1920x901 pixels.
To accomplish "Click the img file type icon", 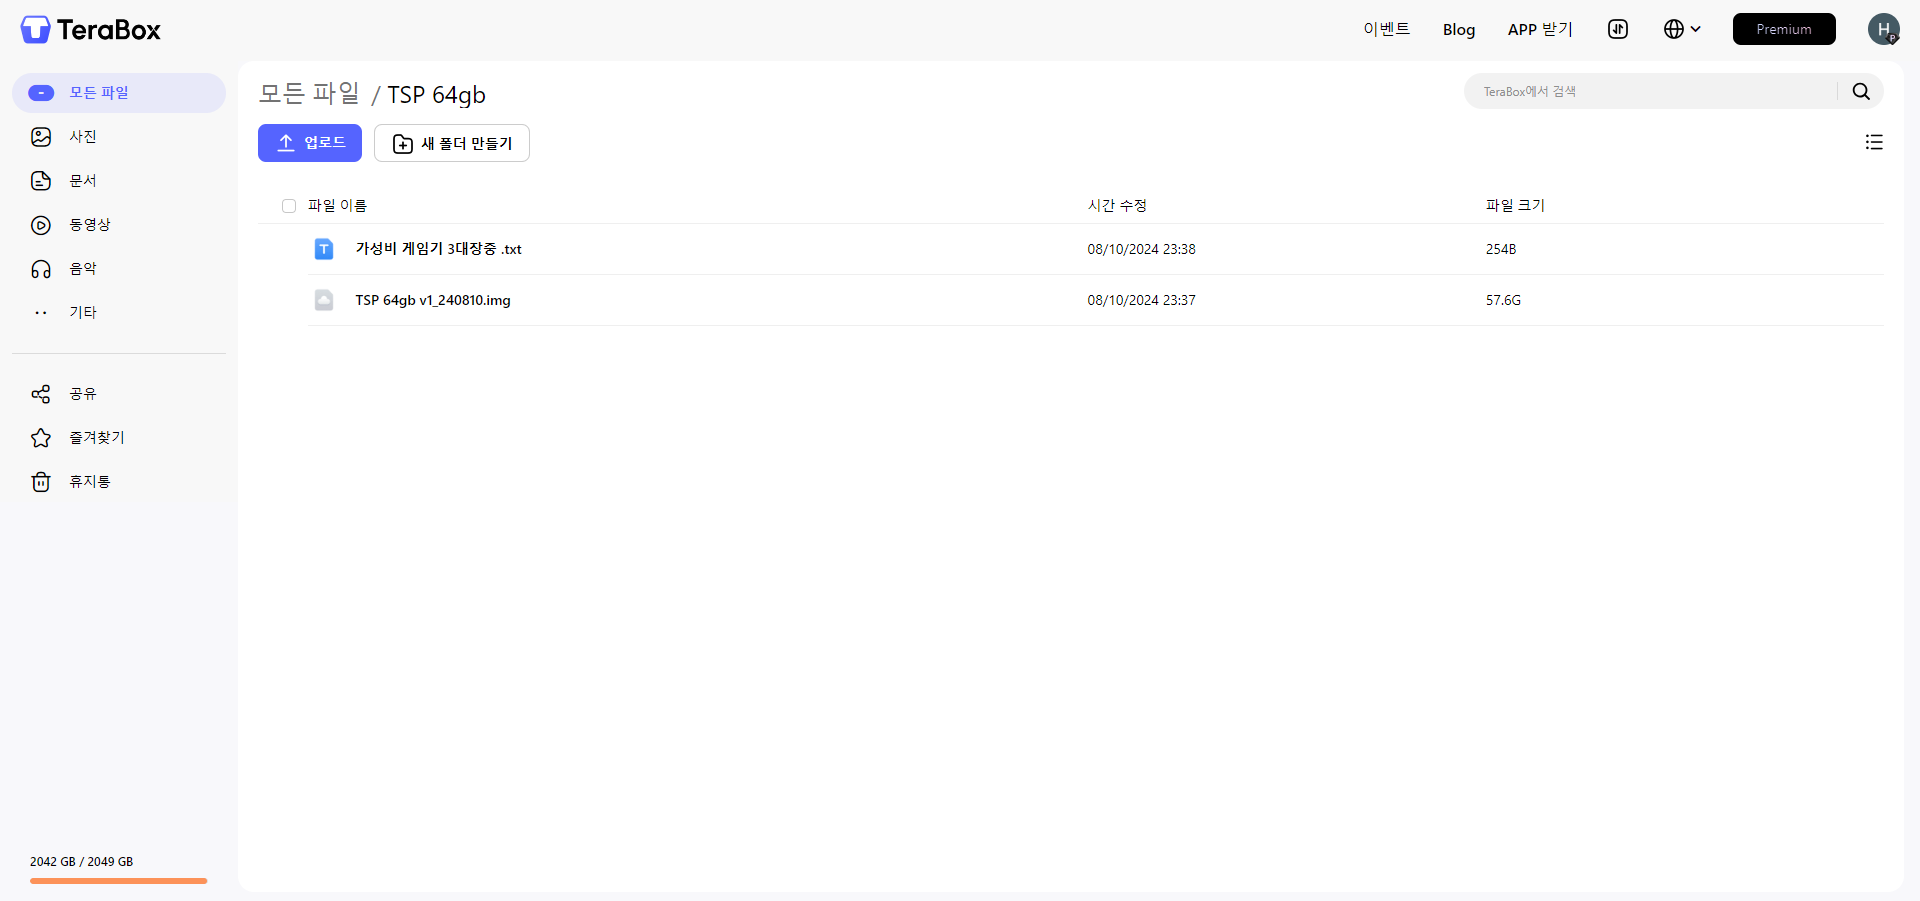I will click(324, 300).
